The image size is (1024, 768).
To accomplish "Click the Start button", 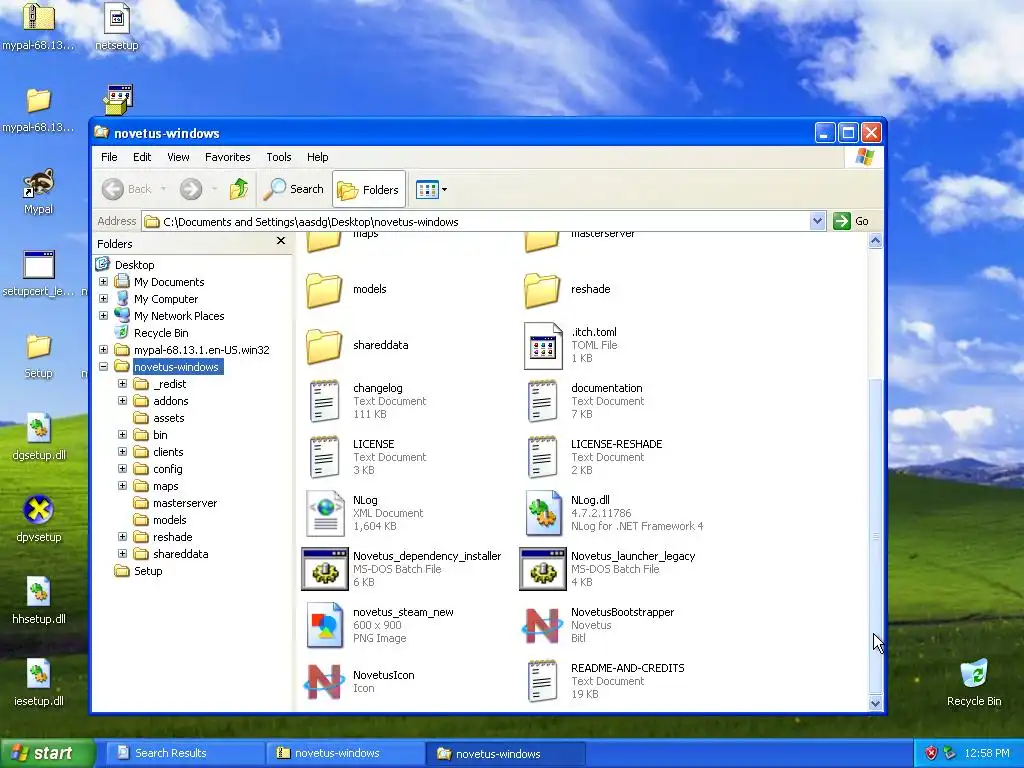I will coord(47,753).
